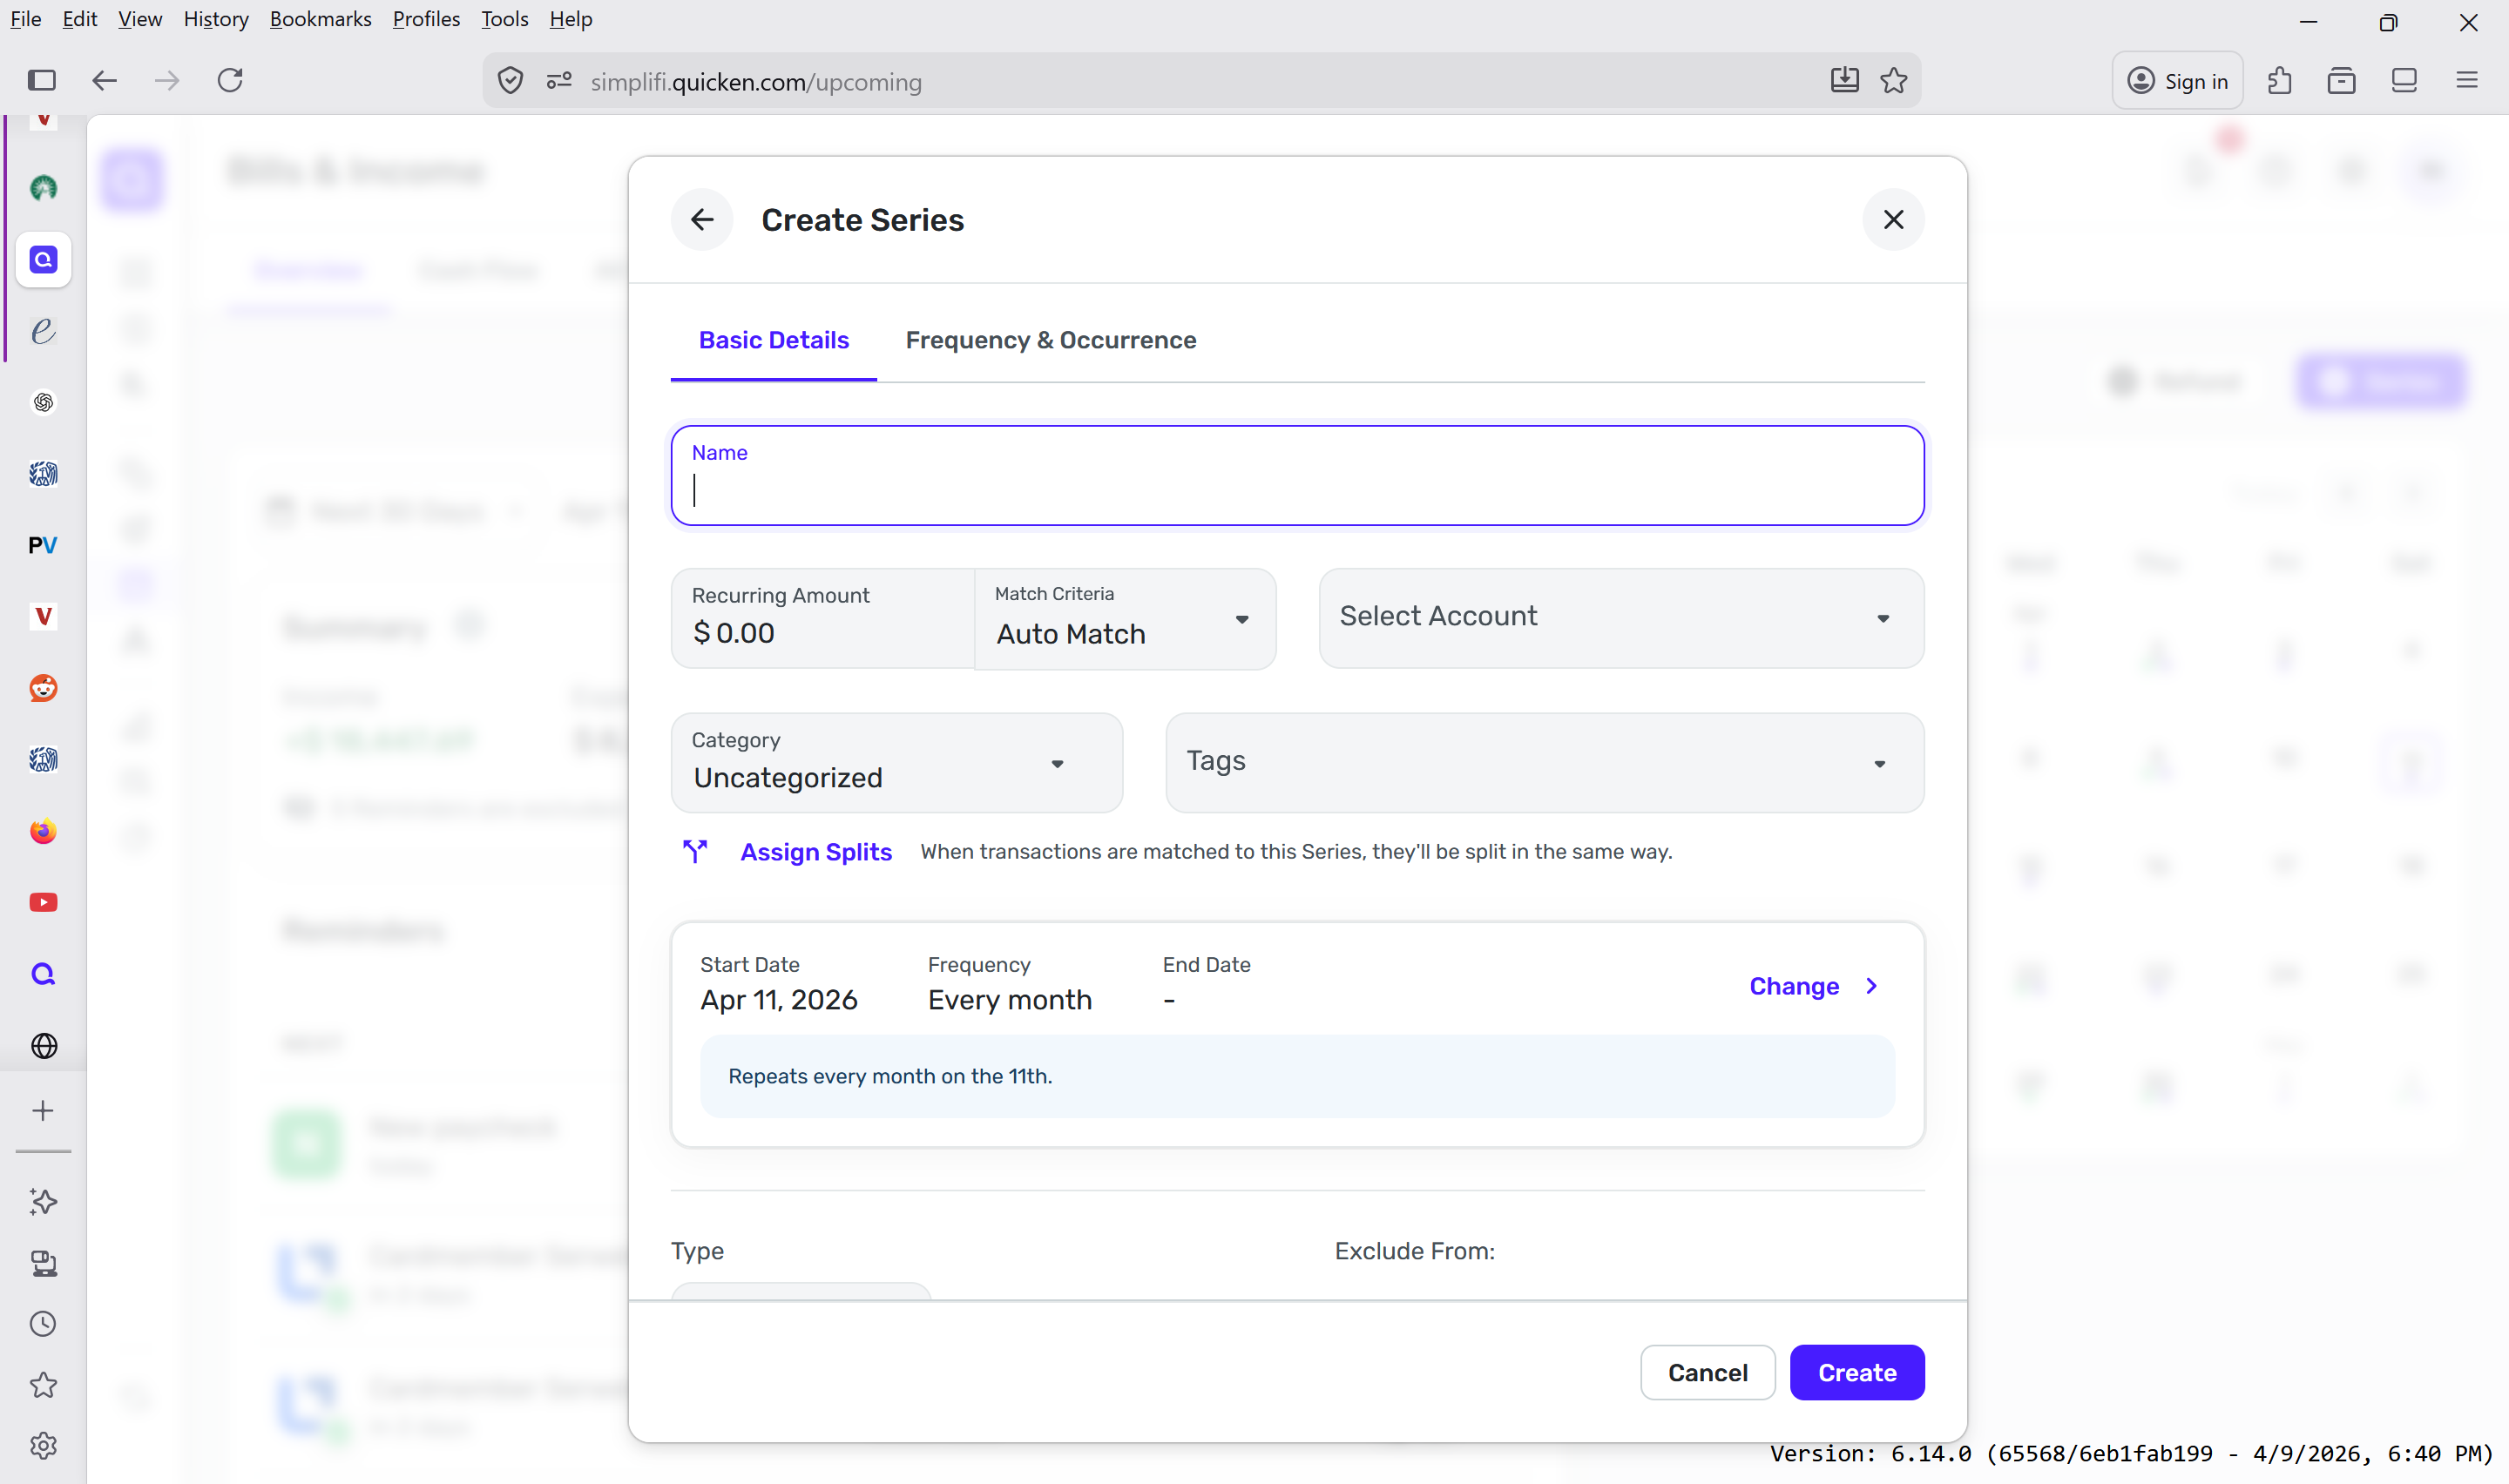Open the Reddit sidebar tab icon

43,688
